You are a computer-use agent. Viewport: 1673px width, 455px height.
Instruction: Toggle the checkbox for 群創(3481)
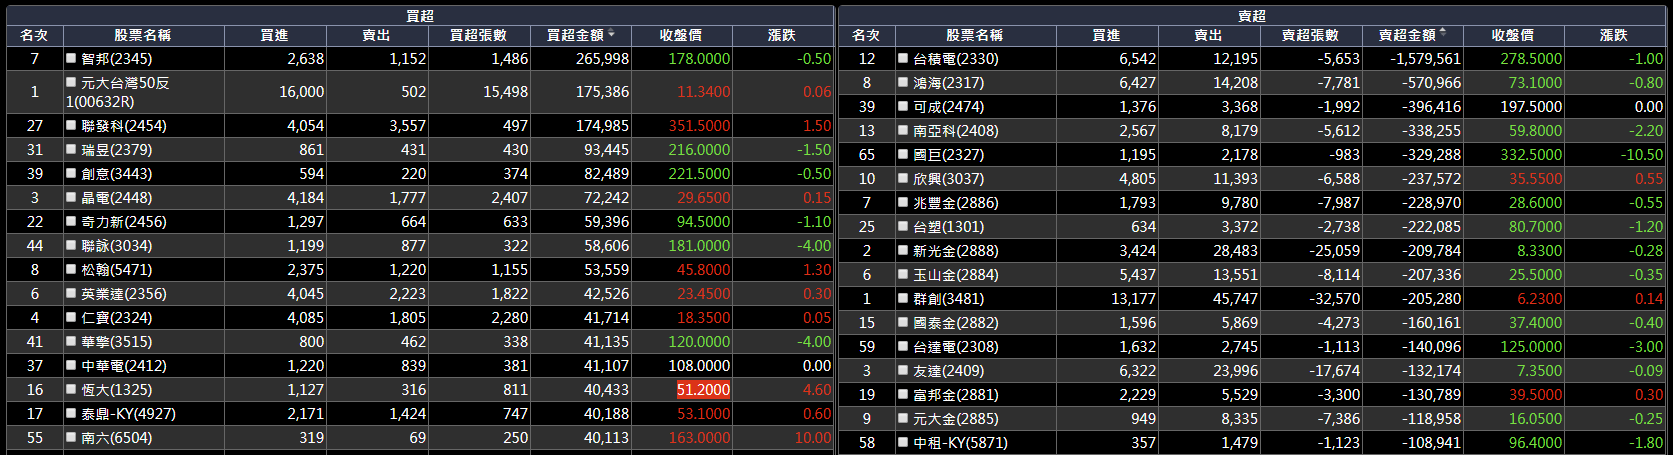coord(903,298)
